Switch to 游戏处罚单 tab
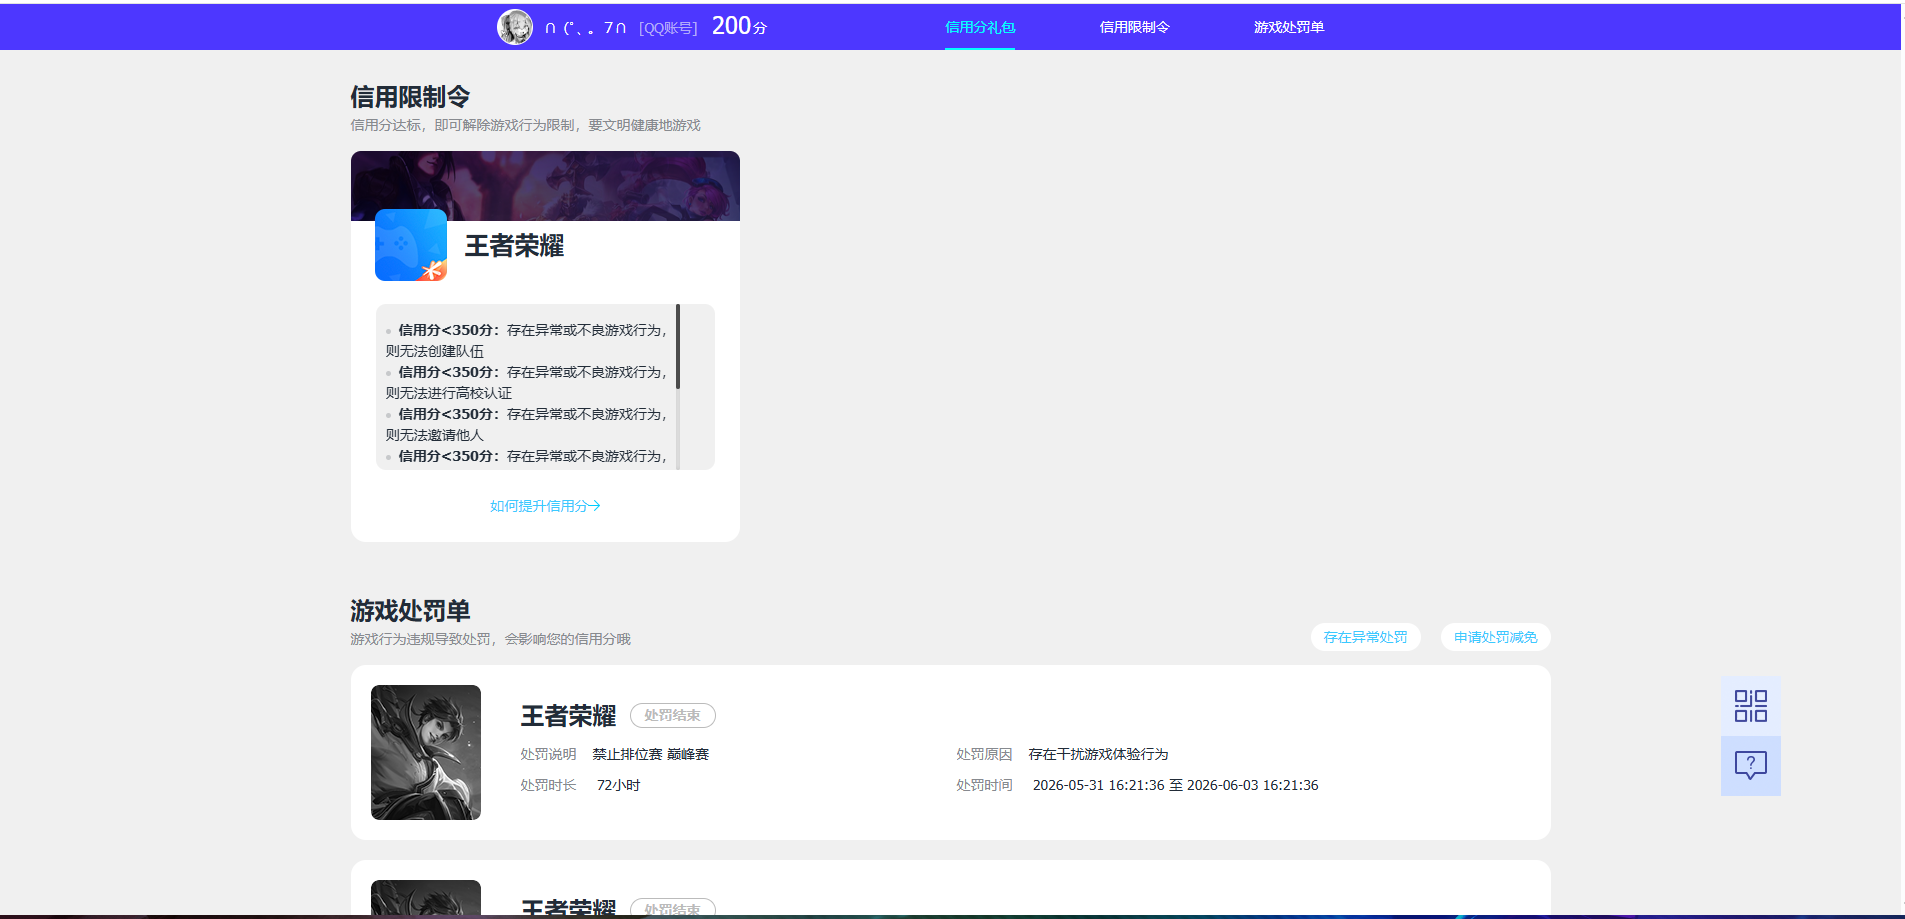 tap(1289, 27)
